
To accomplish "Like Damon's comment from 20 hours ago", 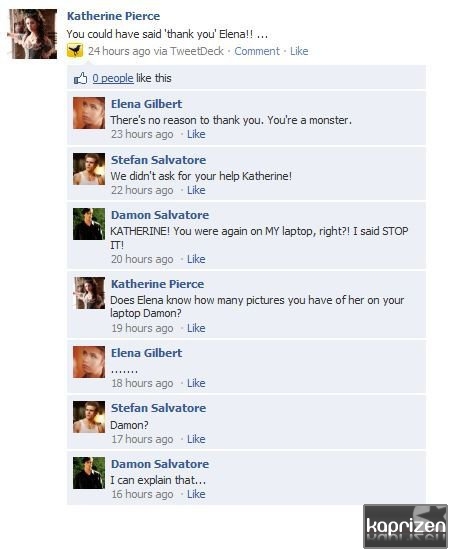I will pyautogui.click(x=196, y=259).
